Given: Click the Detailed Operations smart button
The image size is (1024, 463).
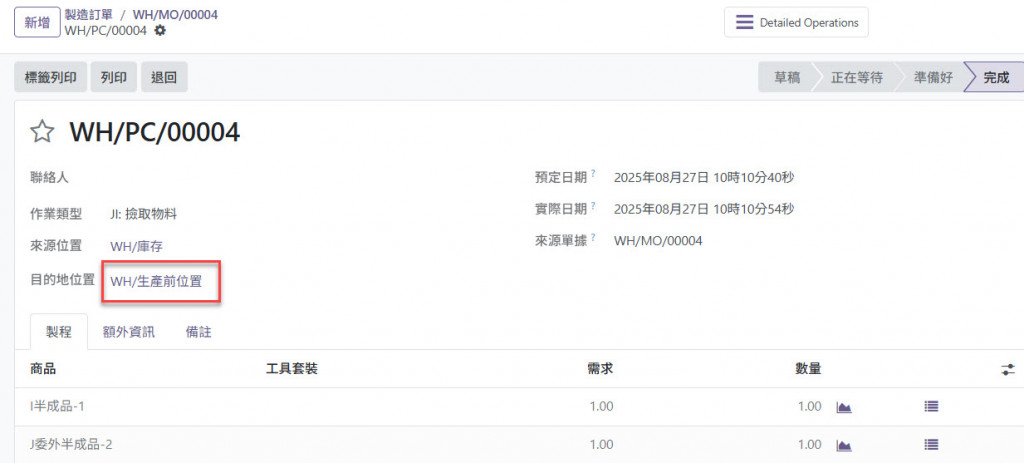Looking at the screenshot, I should pyautogui.click(x=796, y=22).
